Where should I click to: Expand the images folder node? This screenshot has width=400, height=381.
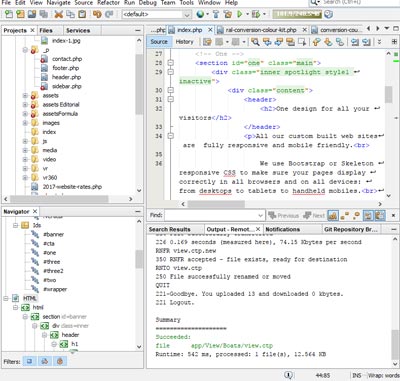(x=25, y=123)
